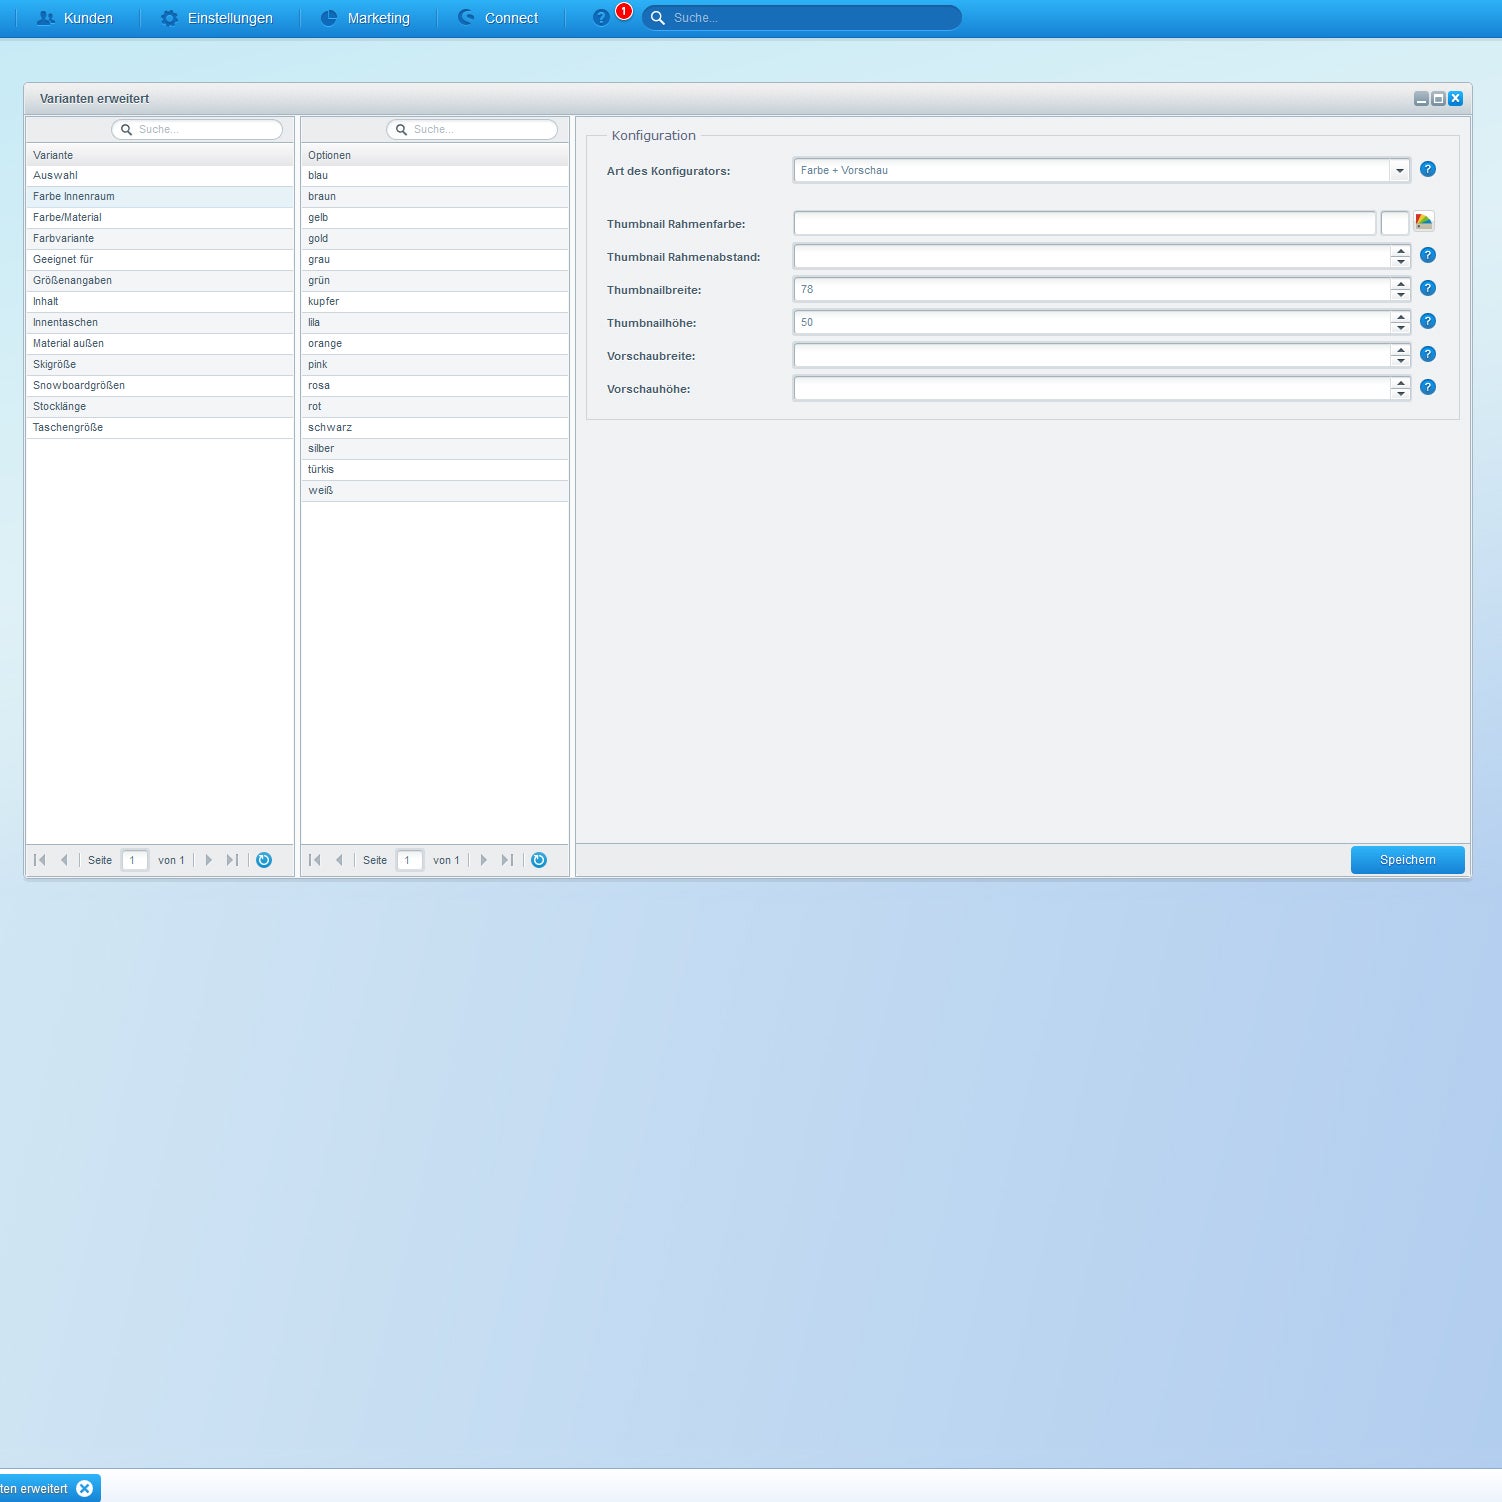Show help for Thumbnail Rahmenabstand
This screenshot has height=1502, width=1502.
tap(1428, 255)
